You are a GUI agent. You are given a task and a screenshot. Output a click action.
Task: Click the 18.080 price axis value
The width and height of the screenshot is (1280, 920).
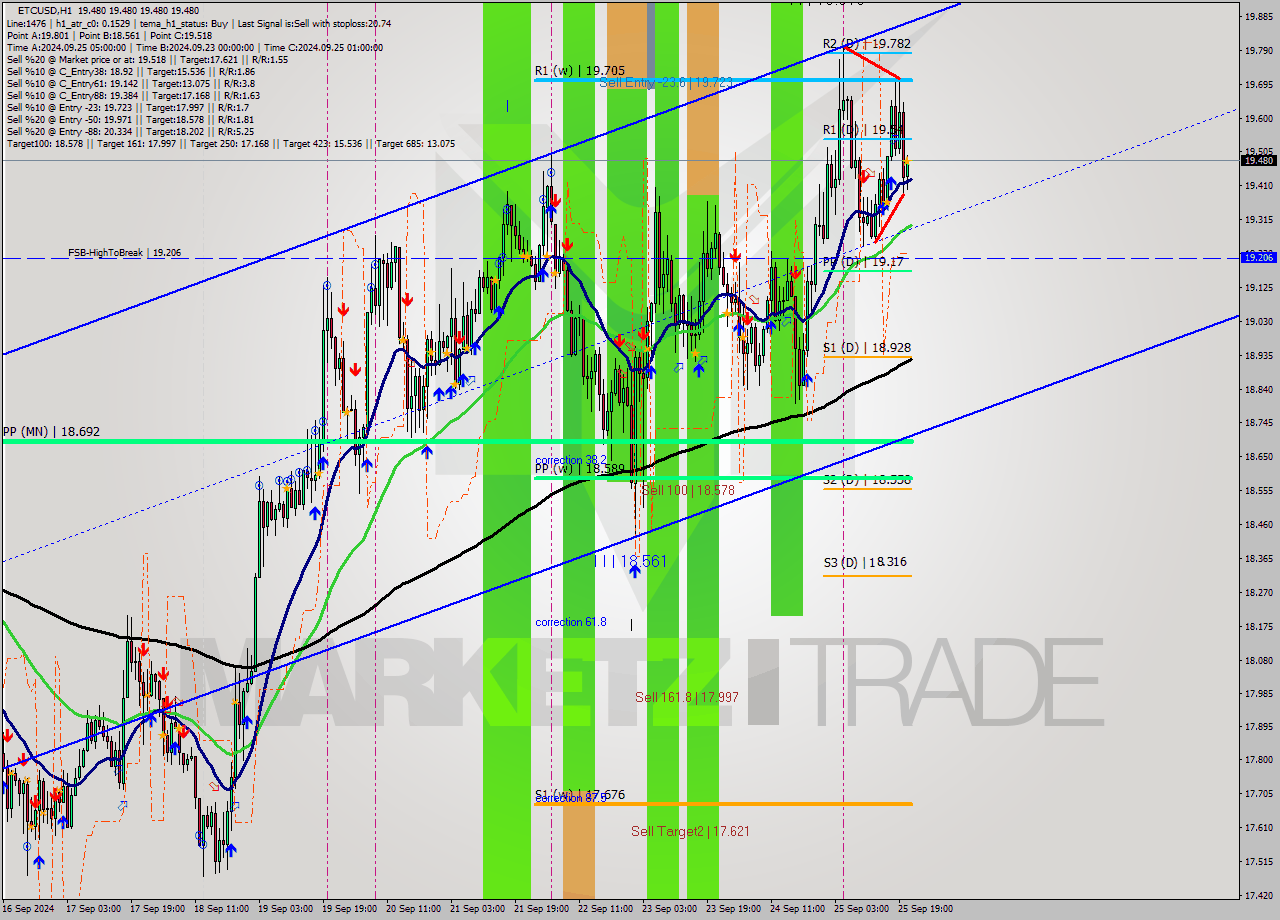click(1259, 660)
